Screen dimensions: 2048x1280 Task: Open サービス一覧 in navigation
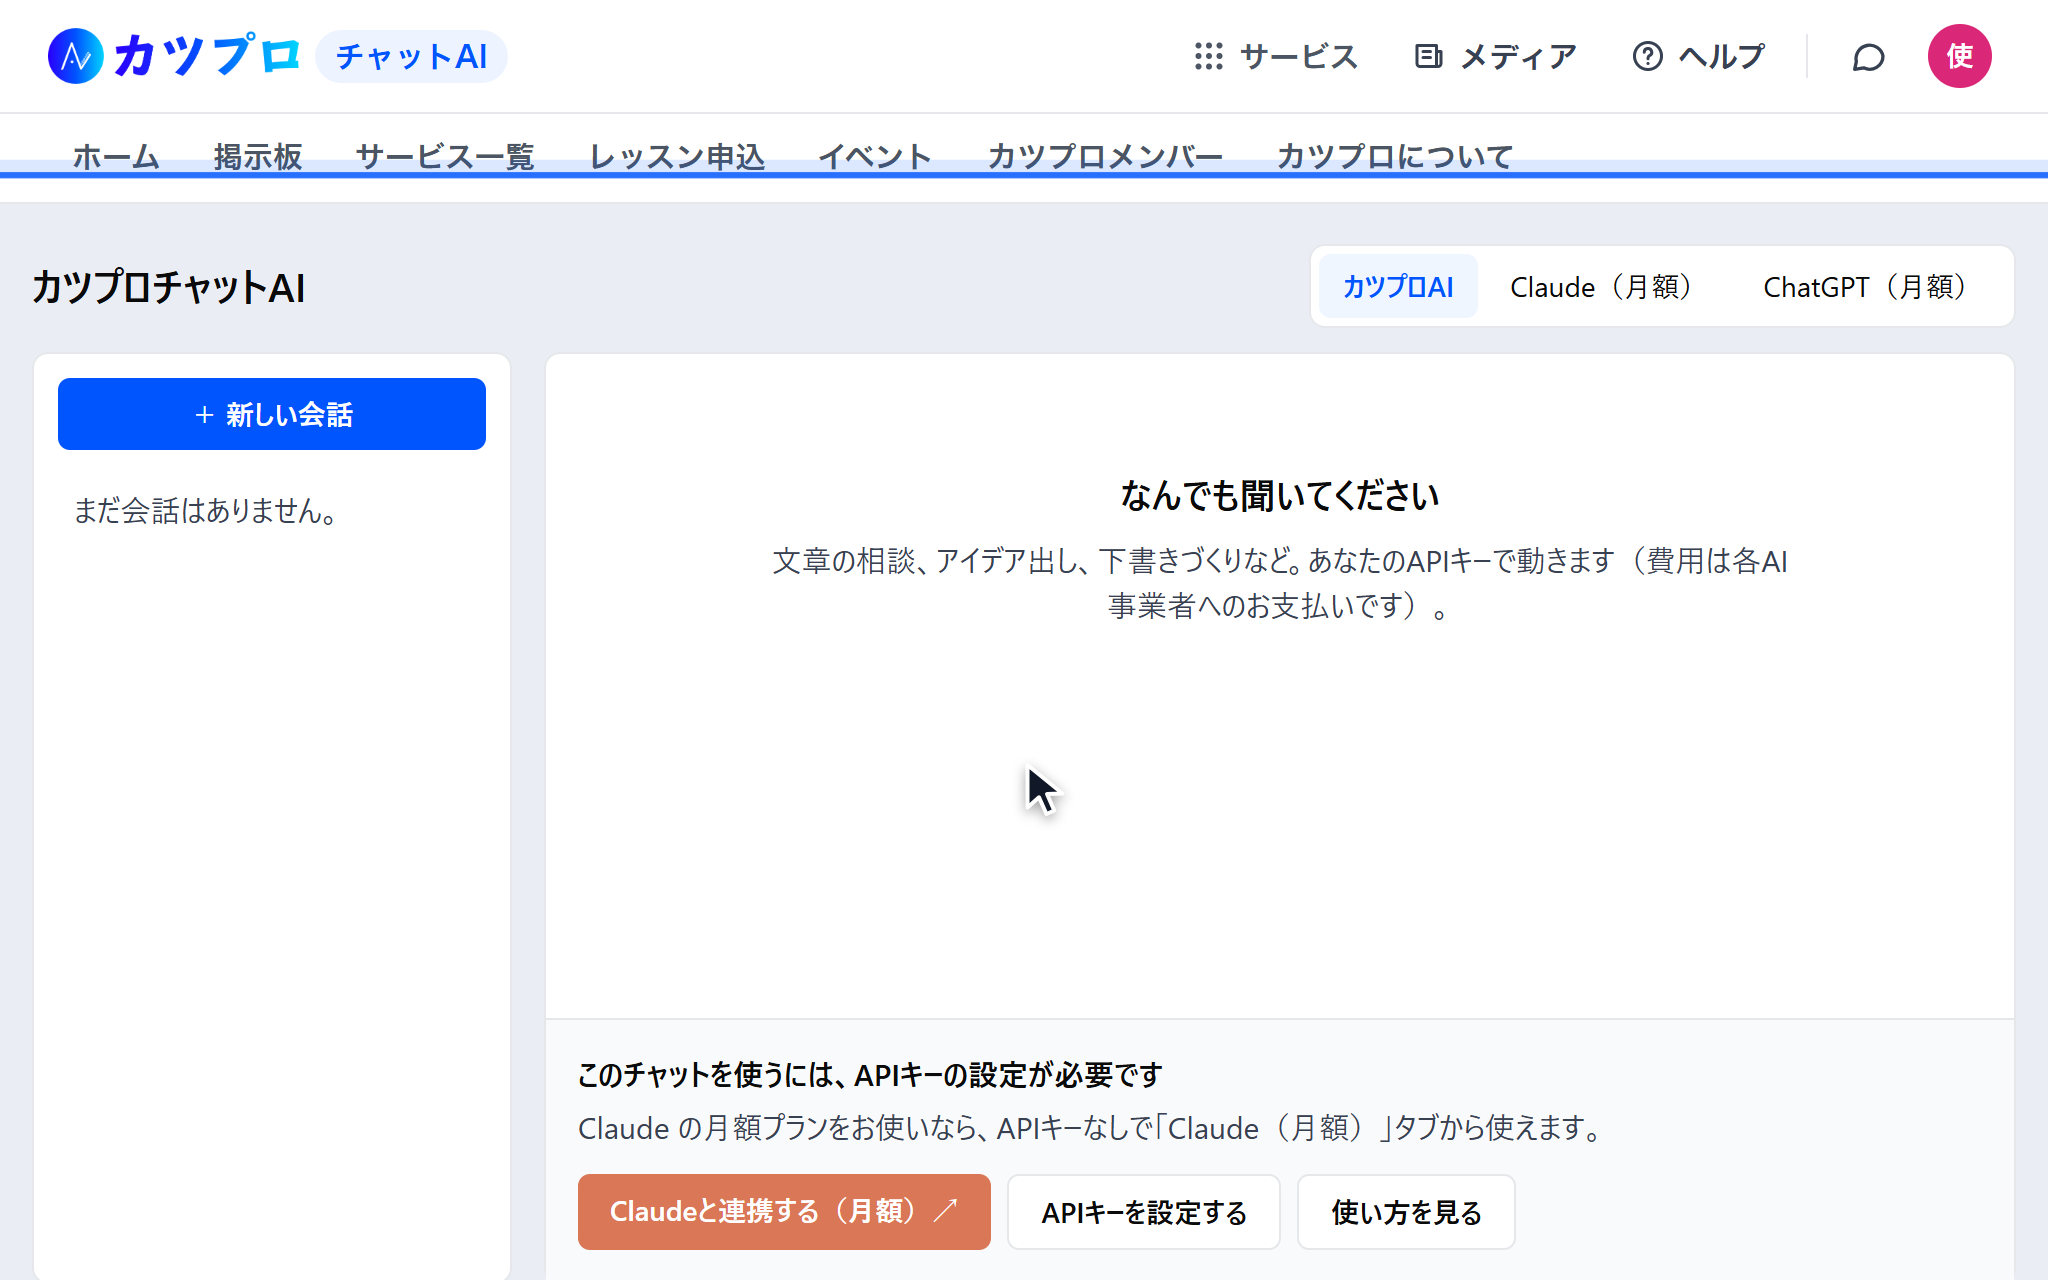[445, 156]
